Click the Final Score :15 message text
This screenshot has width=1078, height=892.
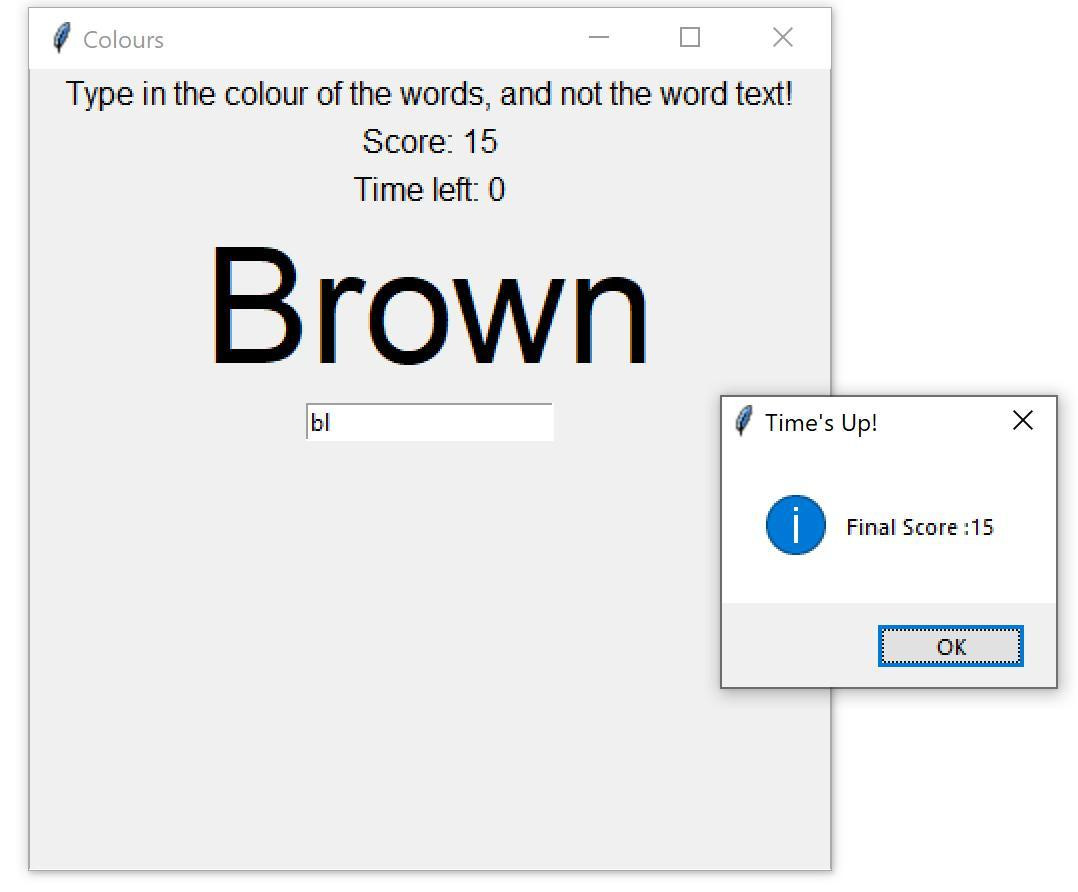[919, 527]
